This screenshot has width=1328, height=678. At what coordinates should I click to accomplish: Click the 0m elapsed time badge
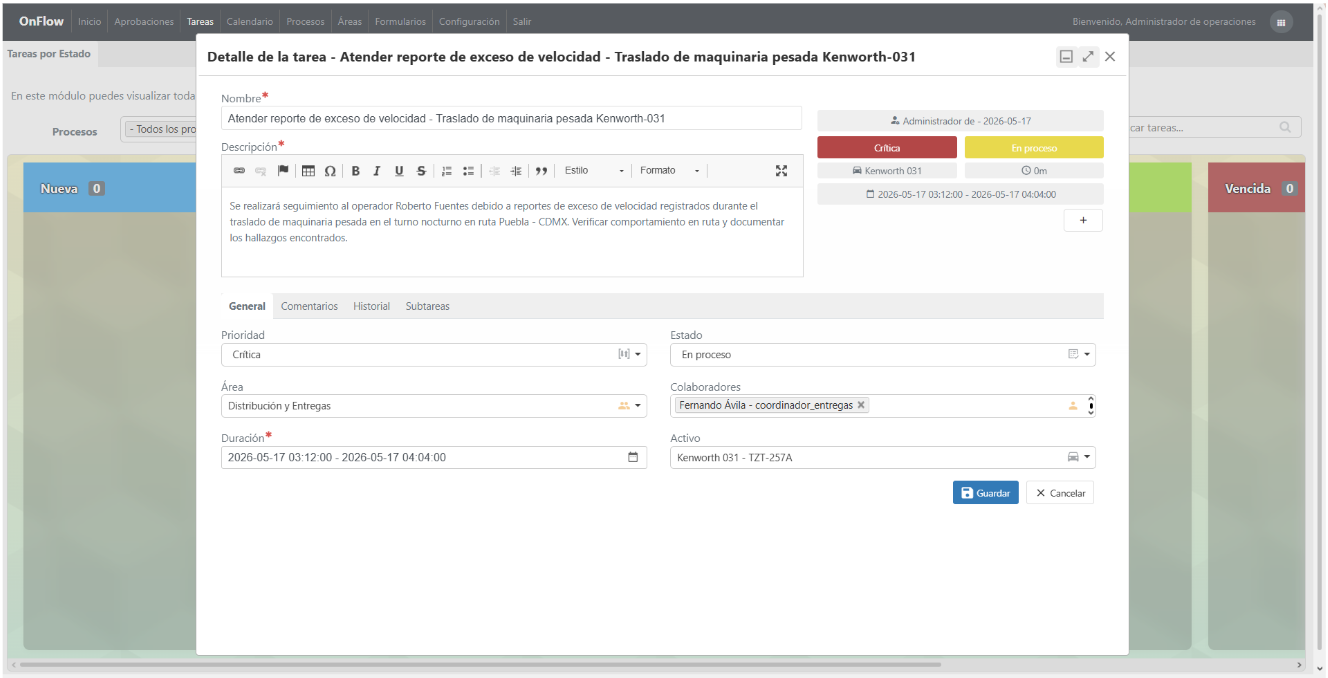(1034, 171)
